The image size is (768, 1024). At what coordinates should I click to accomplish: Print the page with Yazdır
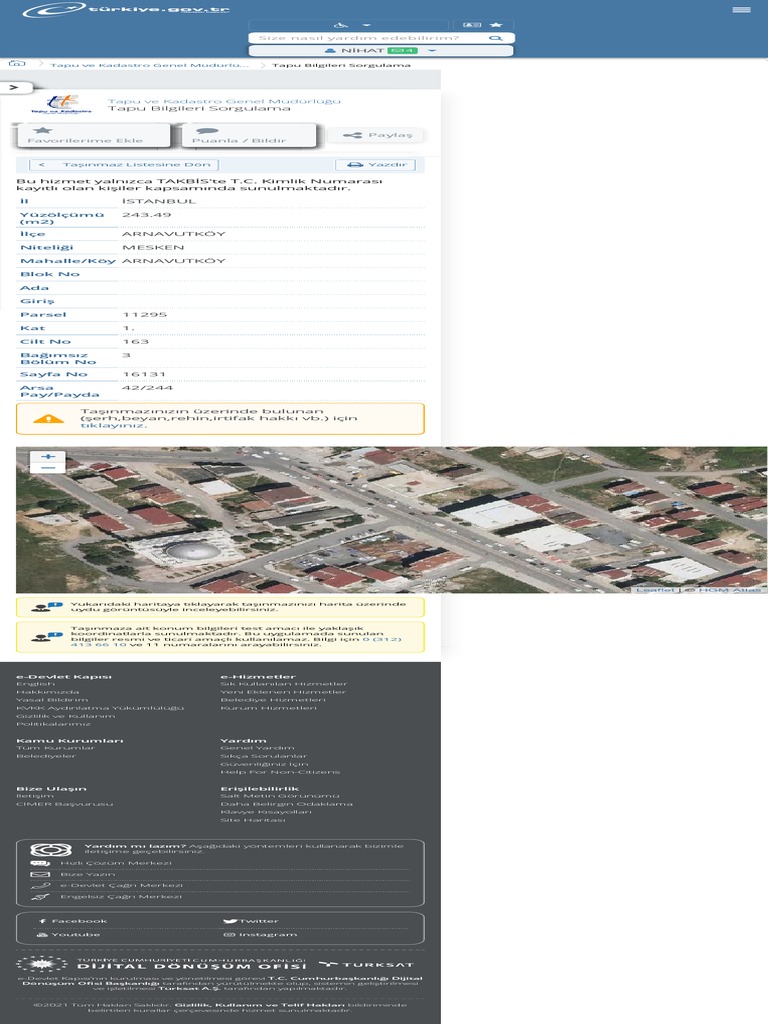pyautogui.click(x=376, y=165)
